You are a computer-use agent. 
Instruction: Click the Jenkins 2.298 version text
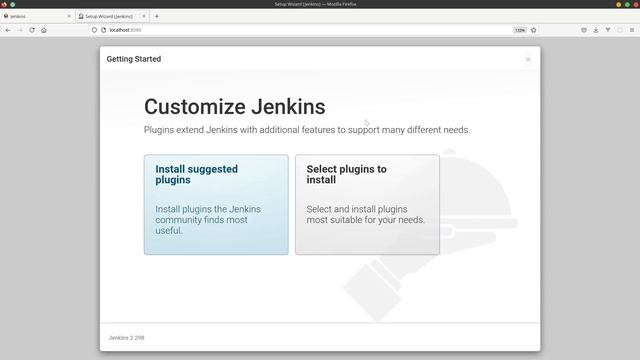point(127,338)
